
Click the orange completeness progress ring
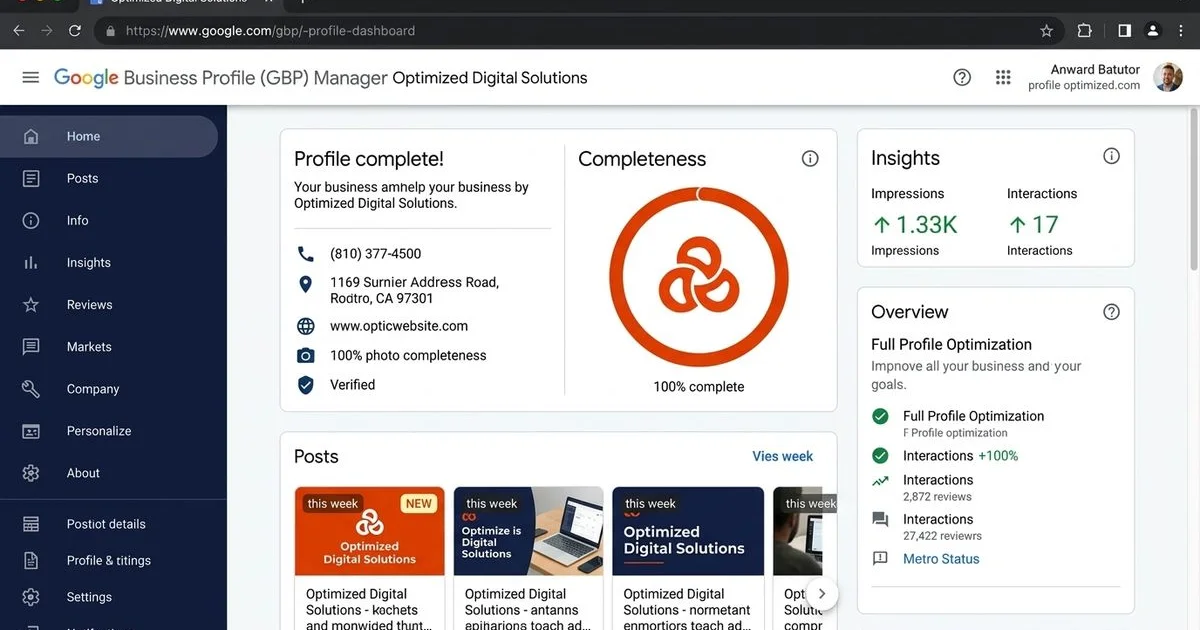coord(699,276)
